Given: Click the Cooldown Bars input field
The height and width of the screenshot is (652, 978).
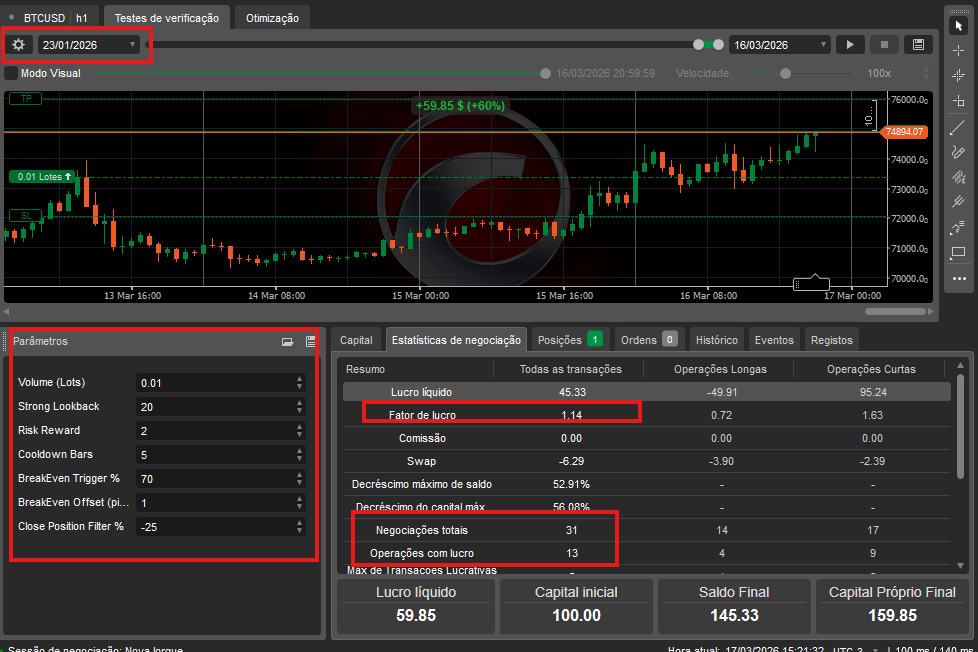Looking at the screenshot, I should pyautogui.click(x=215, y=454).
